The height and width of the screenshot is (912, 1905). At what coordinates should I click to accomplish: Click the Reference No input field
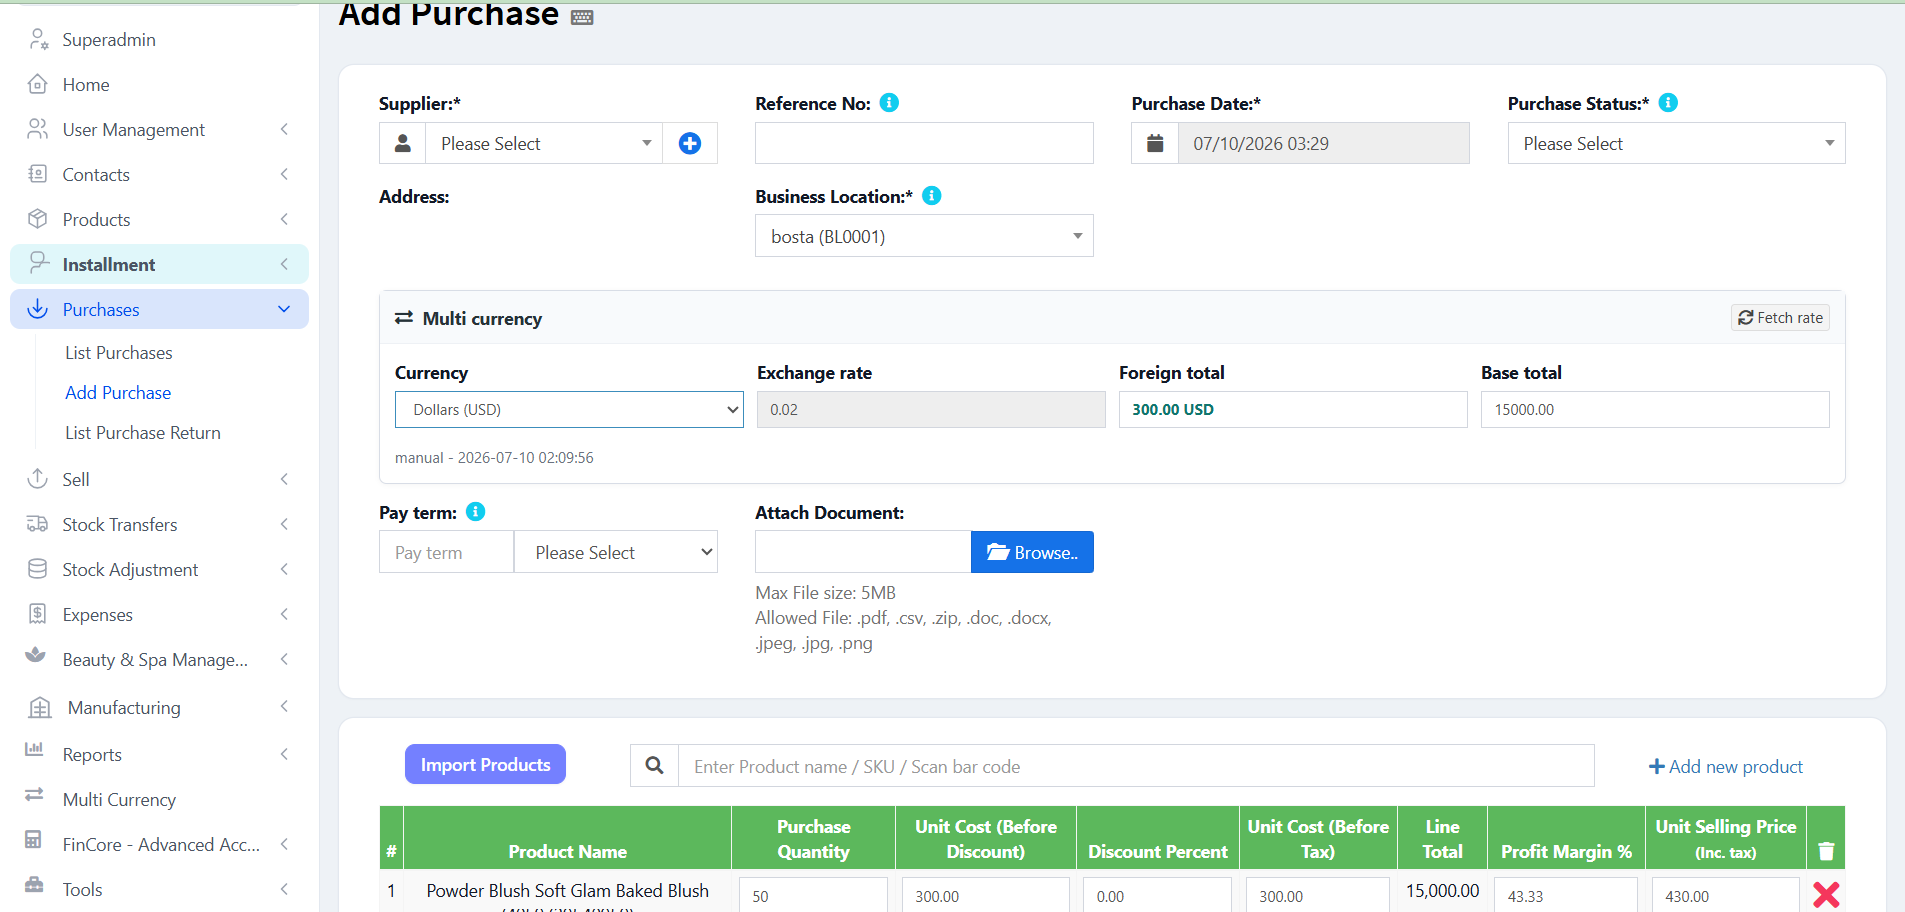click(924, 144)
